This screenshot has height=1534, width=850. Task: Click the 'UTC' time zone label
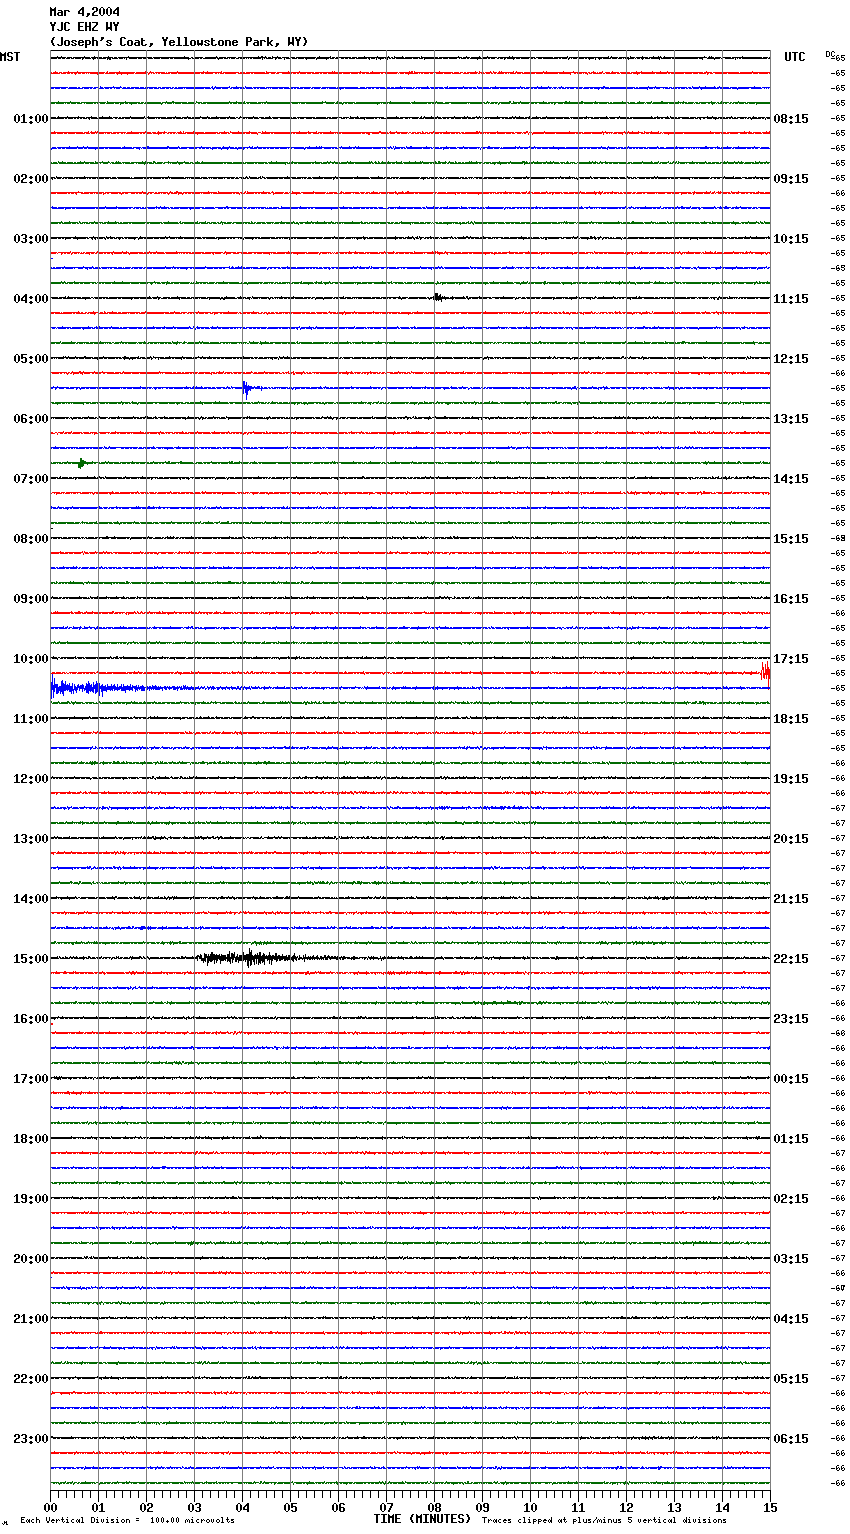(x=795, y=57)
